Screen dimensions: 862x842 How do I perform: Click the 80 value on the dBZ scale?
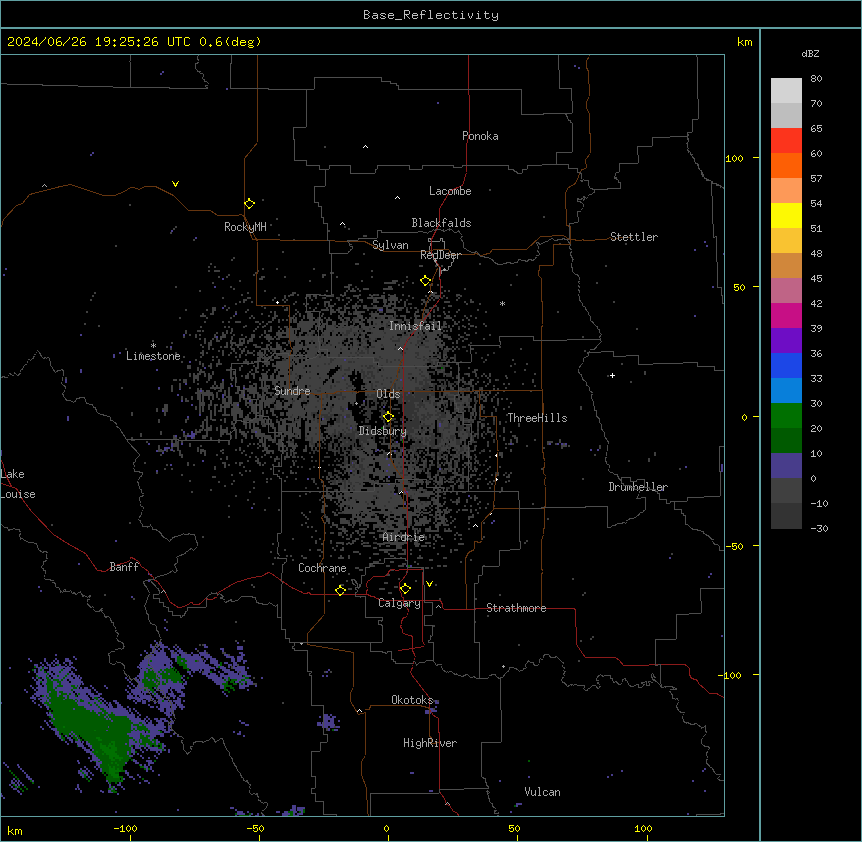tap(816, 79)
